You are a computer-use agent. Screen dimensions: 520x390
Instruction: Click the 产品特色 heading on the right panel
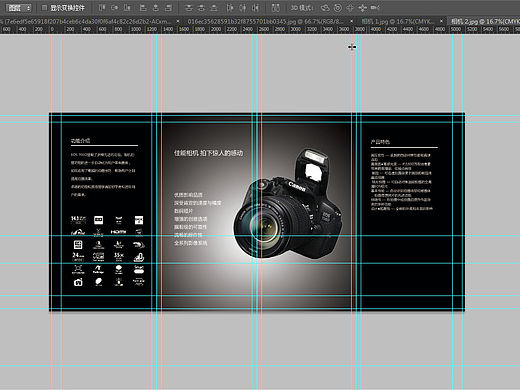(380, 142)
